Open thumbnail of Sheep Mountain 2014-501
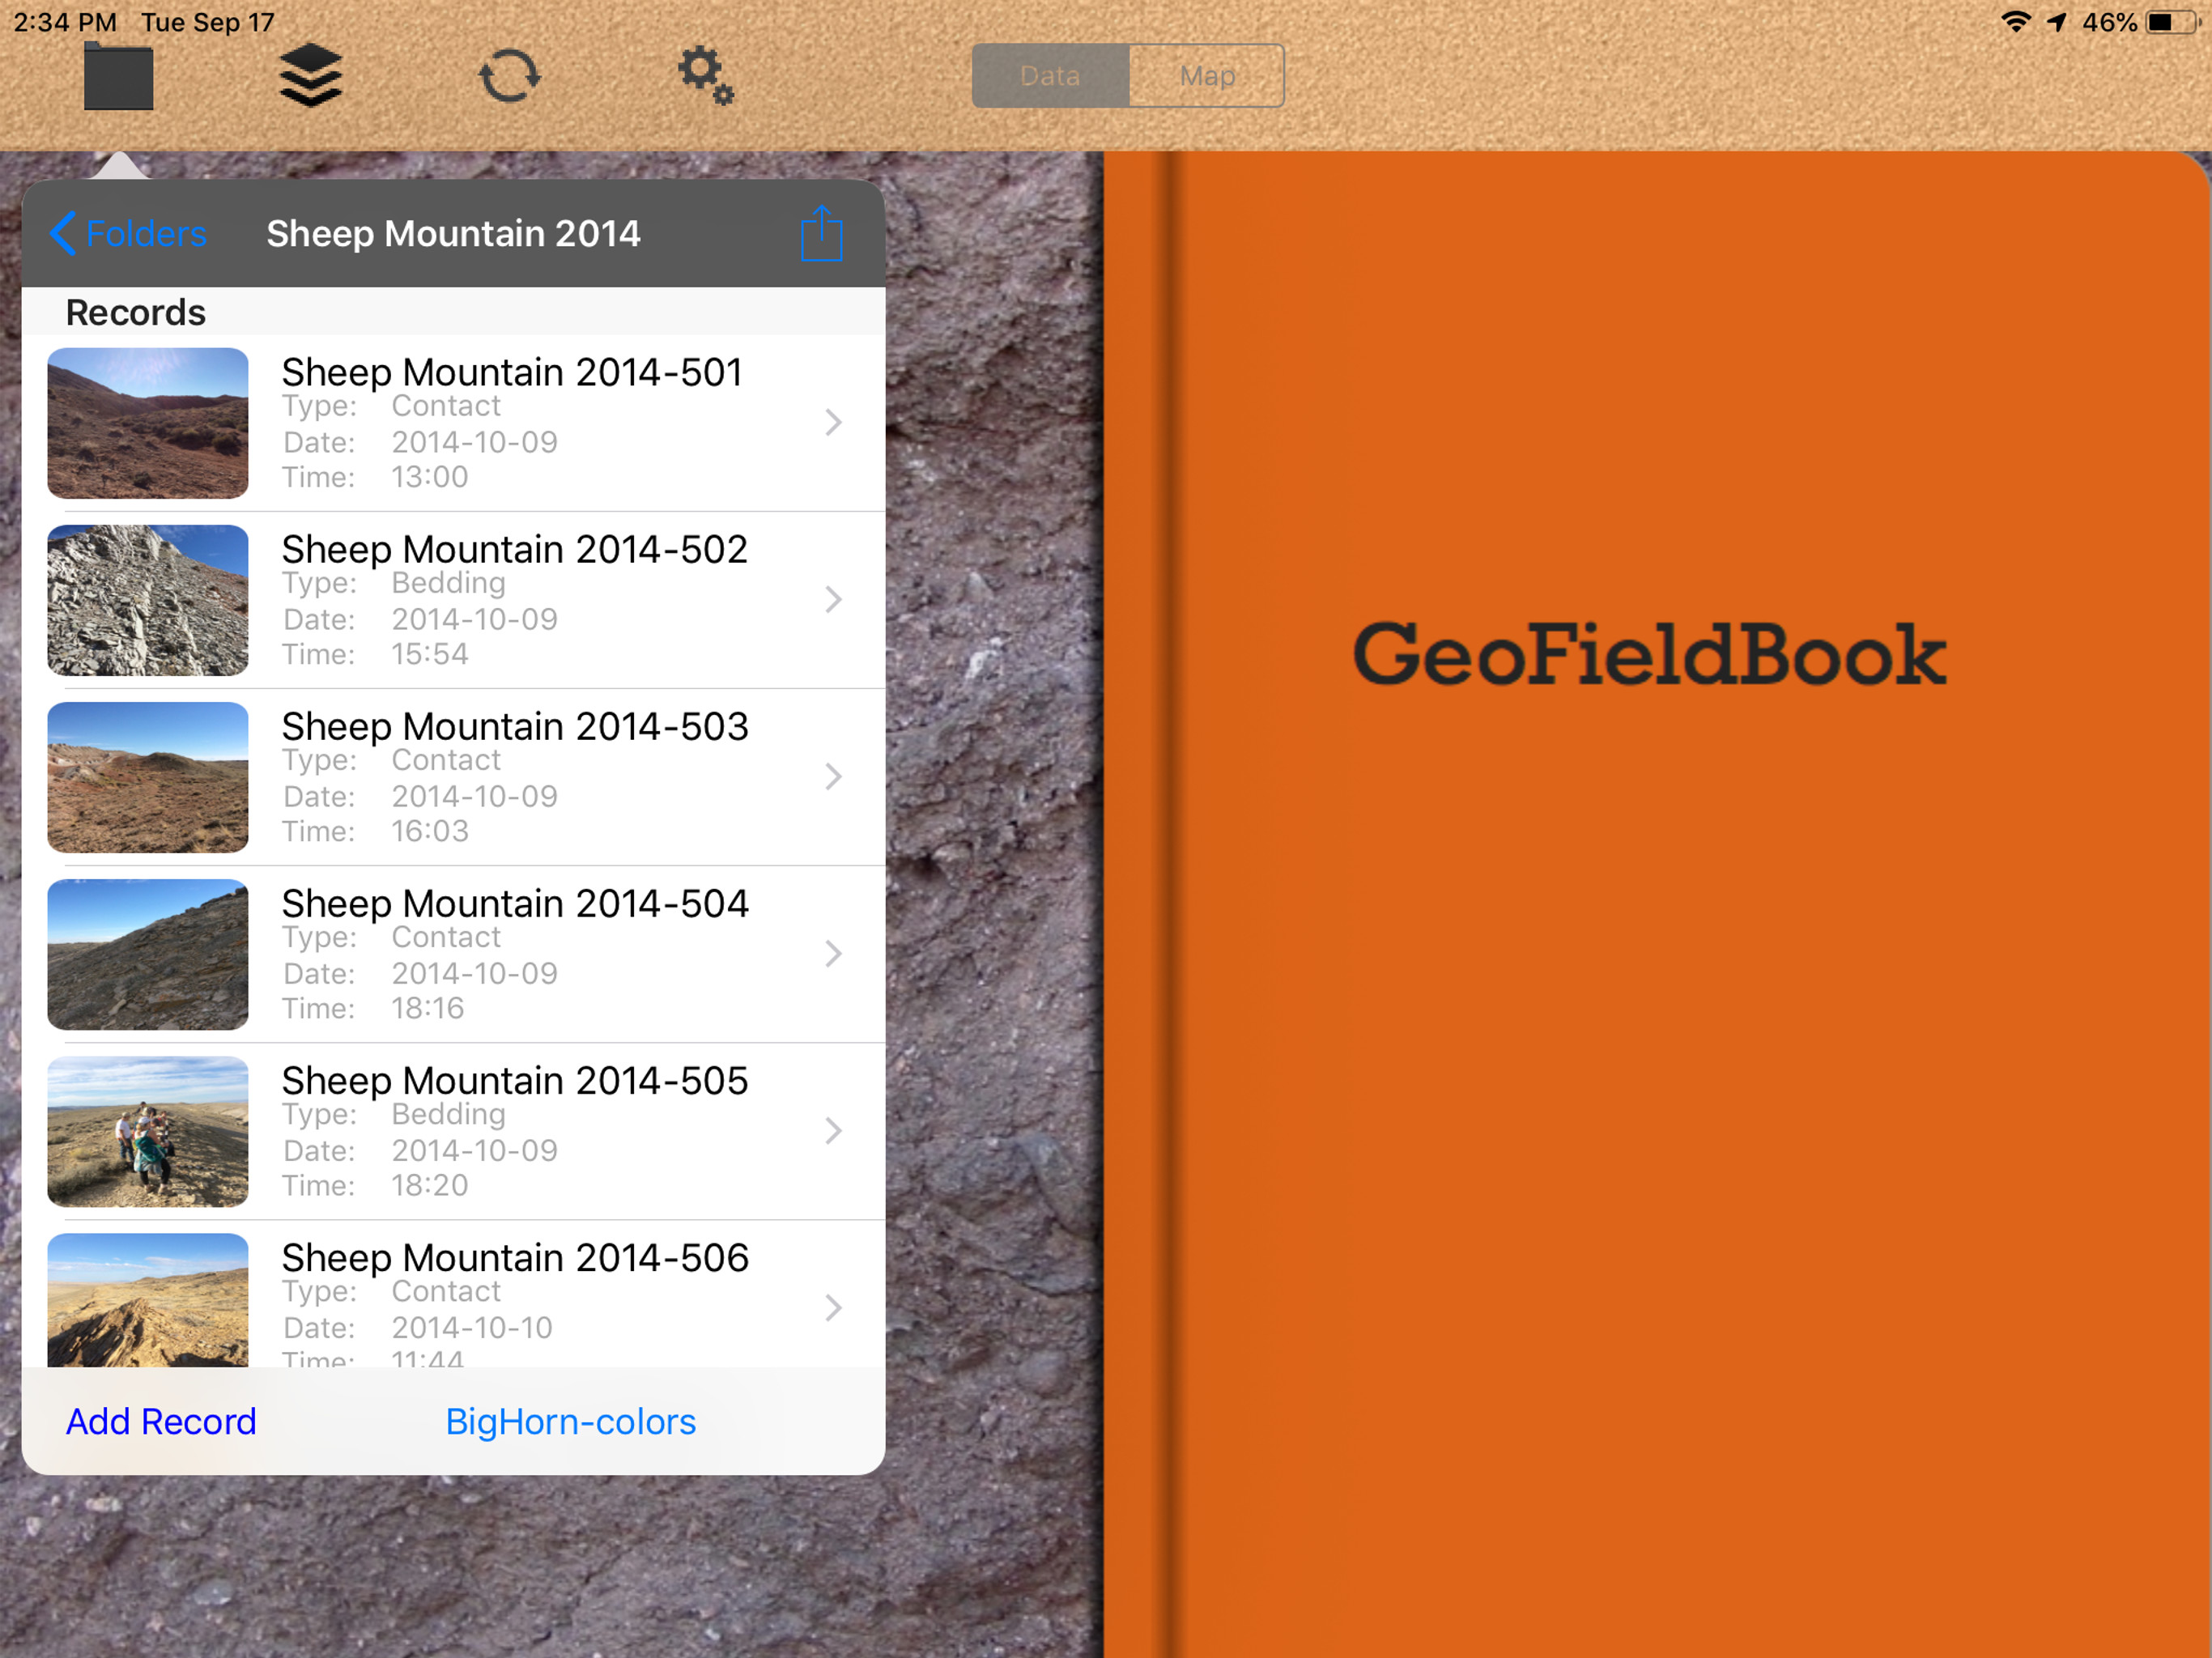2212x1658 pixels. tap(148, 423)
